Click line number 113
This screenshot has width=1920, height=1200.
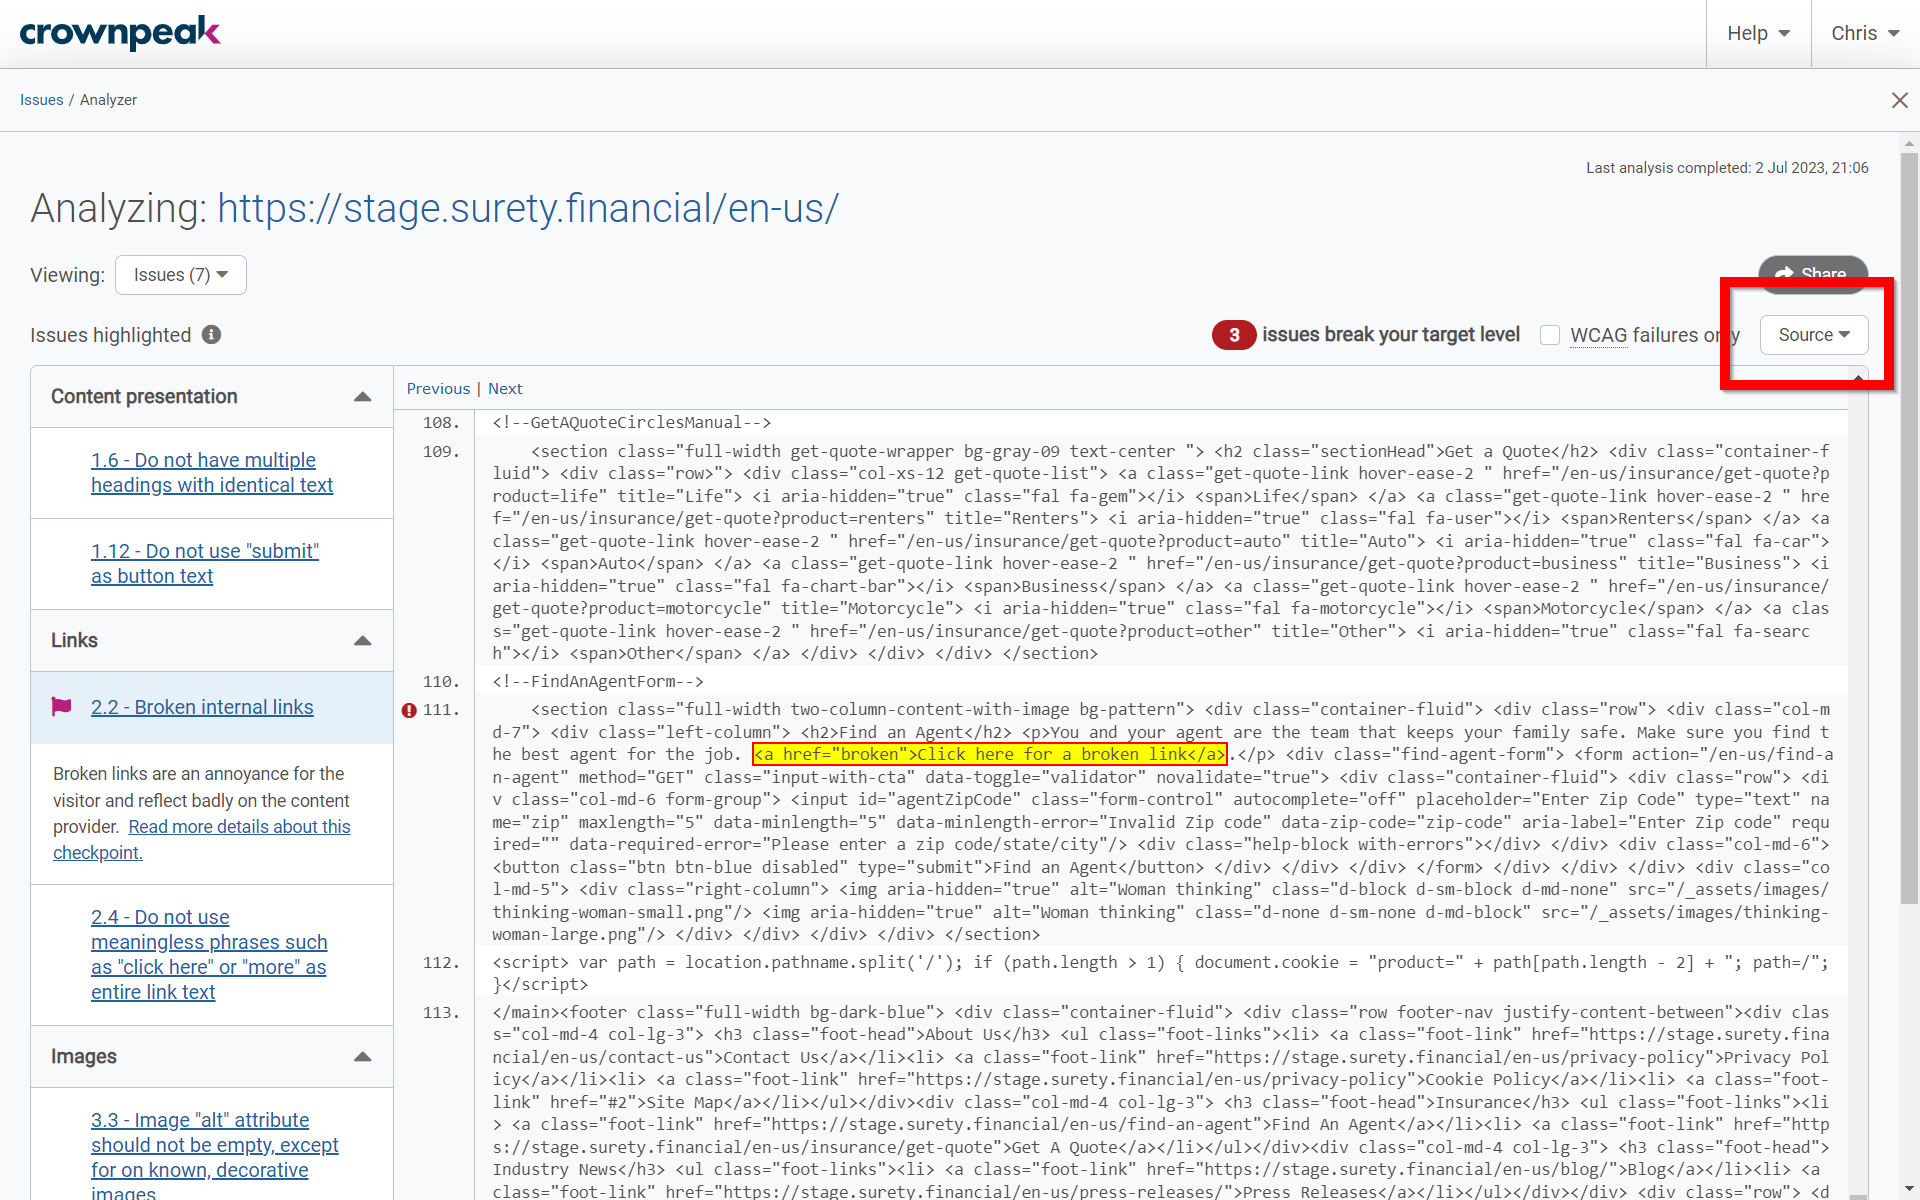coord(441,1013)
